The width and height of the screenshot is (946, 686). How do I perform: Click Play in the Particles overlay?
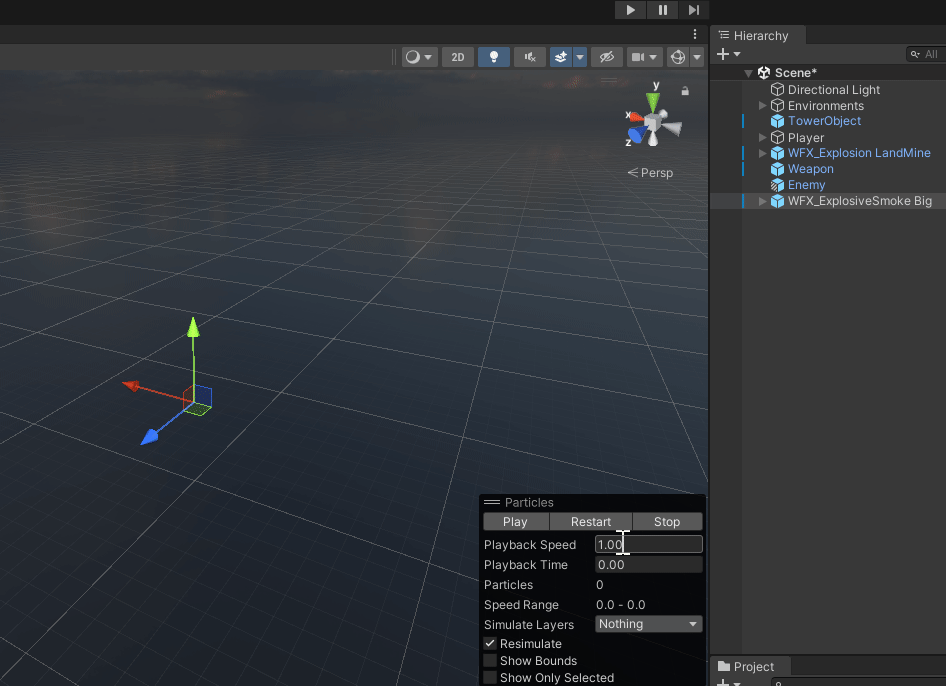coord(515,522)
